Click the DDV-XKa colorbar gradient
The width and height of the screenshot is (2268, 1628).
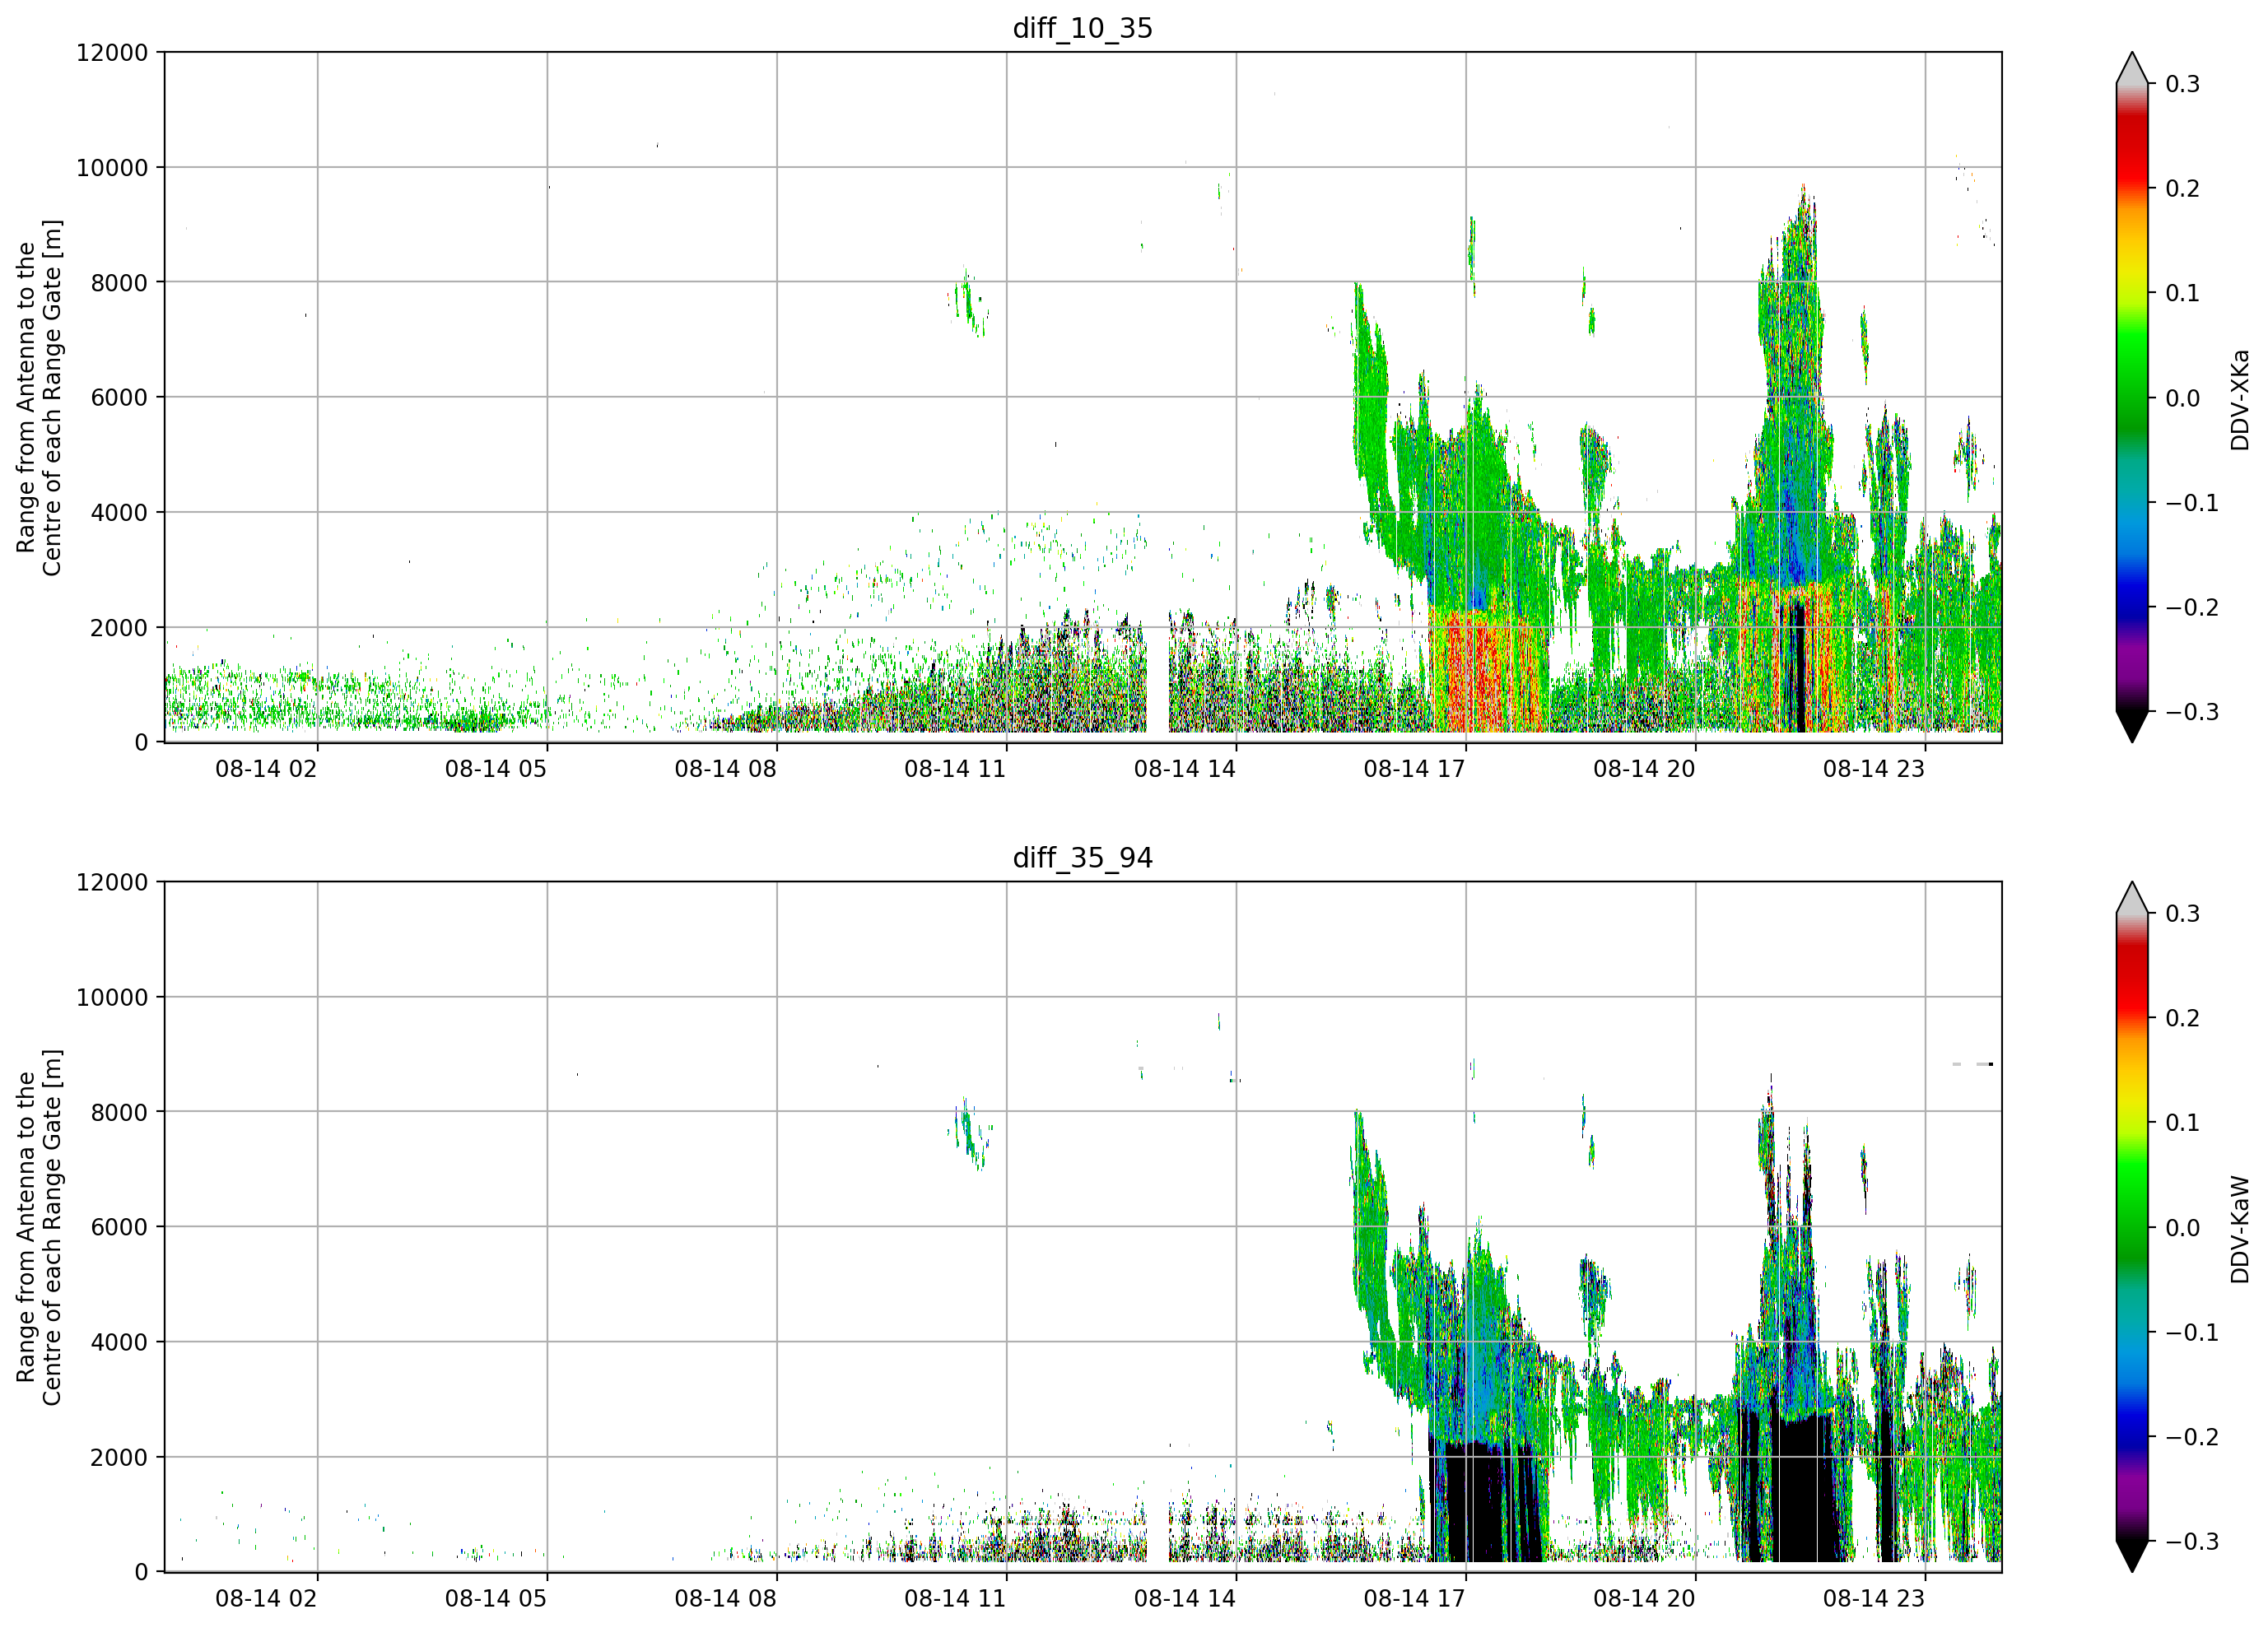(2132, 397)
